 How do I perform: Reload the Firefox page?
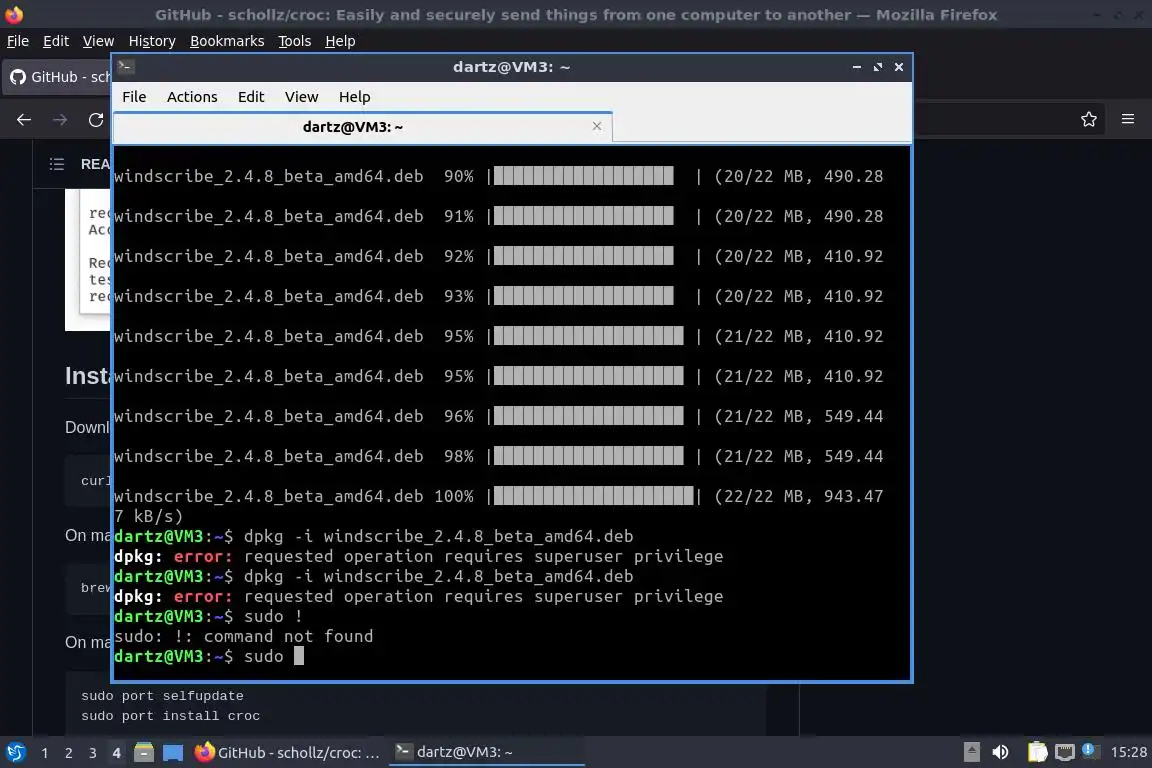pos(96,120)
